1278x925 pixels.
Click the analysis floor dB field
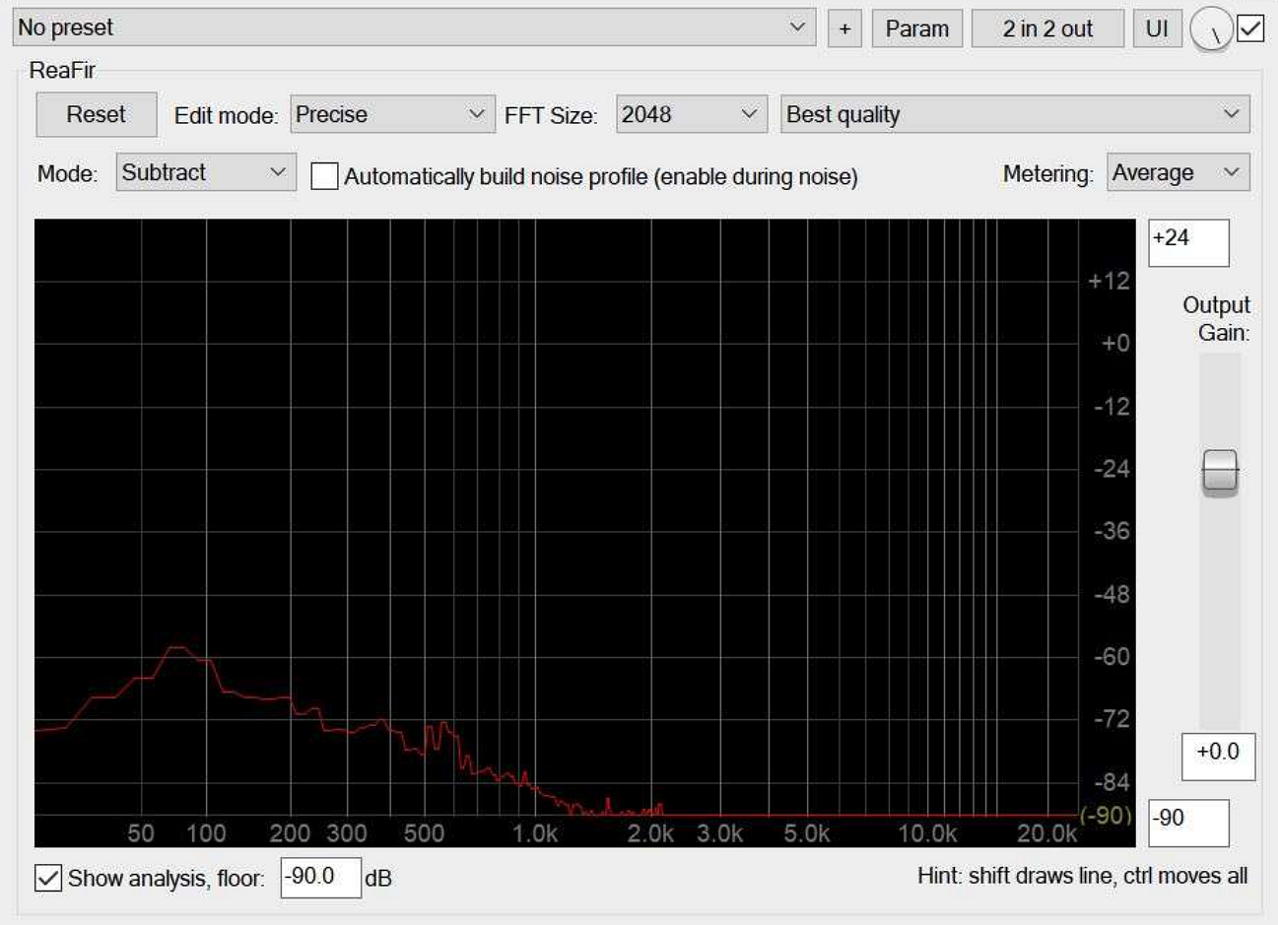(320, 878)
